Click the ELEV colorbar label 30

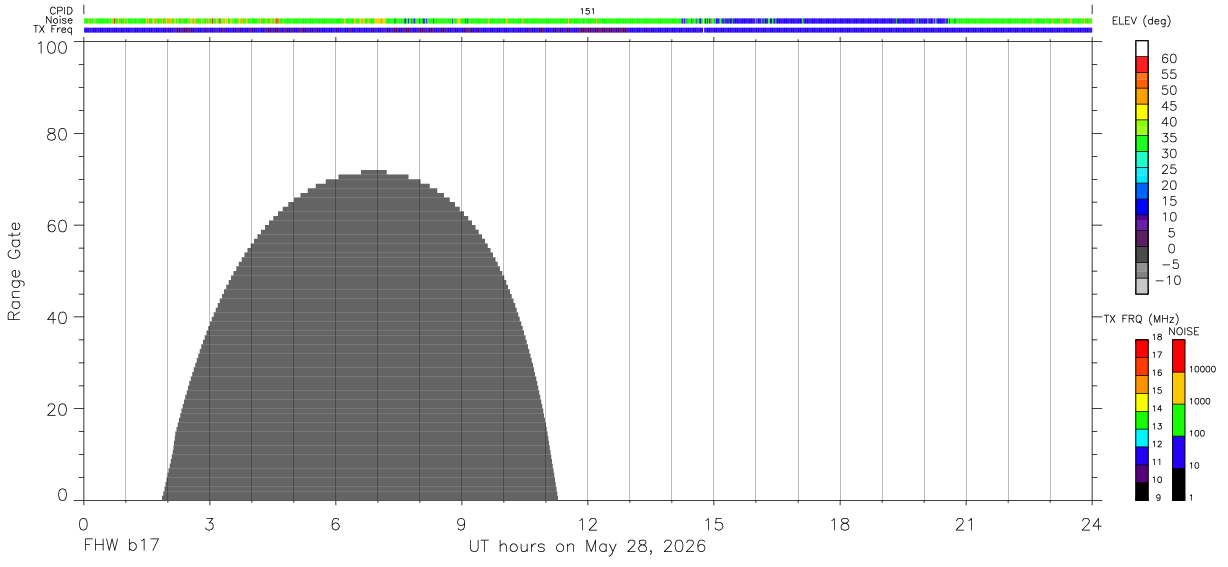click(1169, 153)
